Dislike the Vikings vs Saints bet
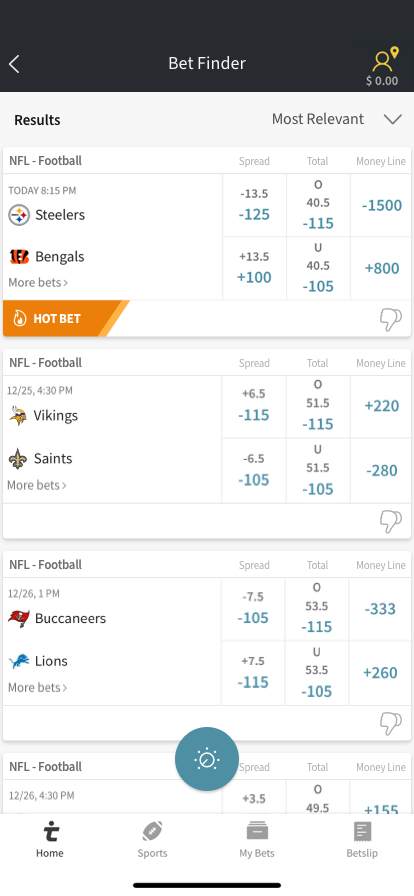This screenshot has height=896, width=414. 391,521
